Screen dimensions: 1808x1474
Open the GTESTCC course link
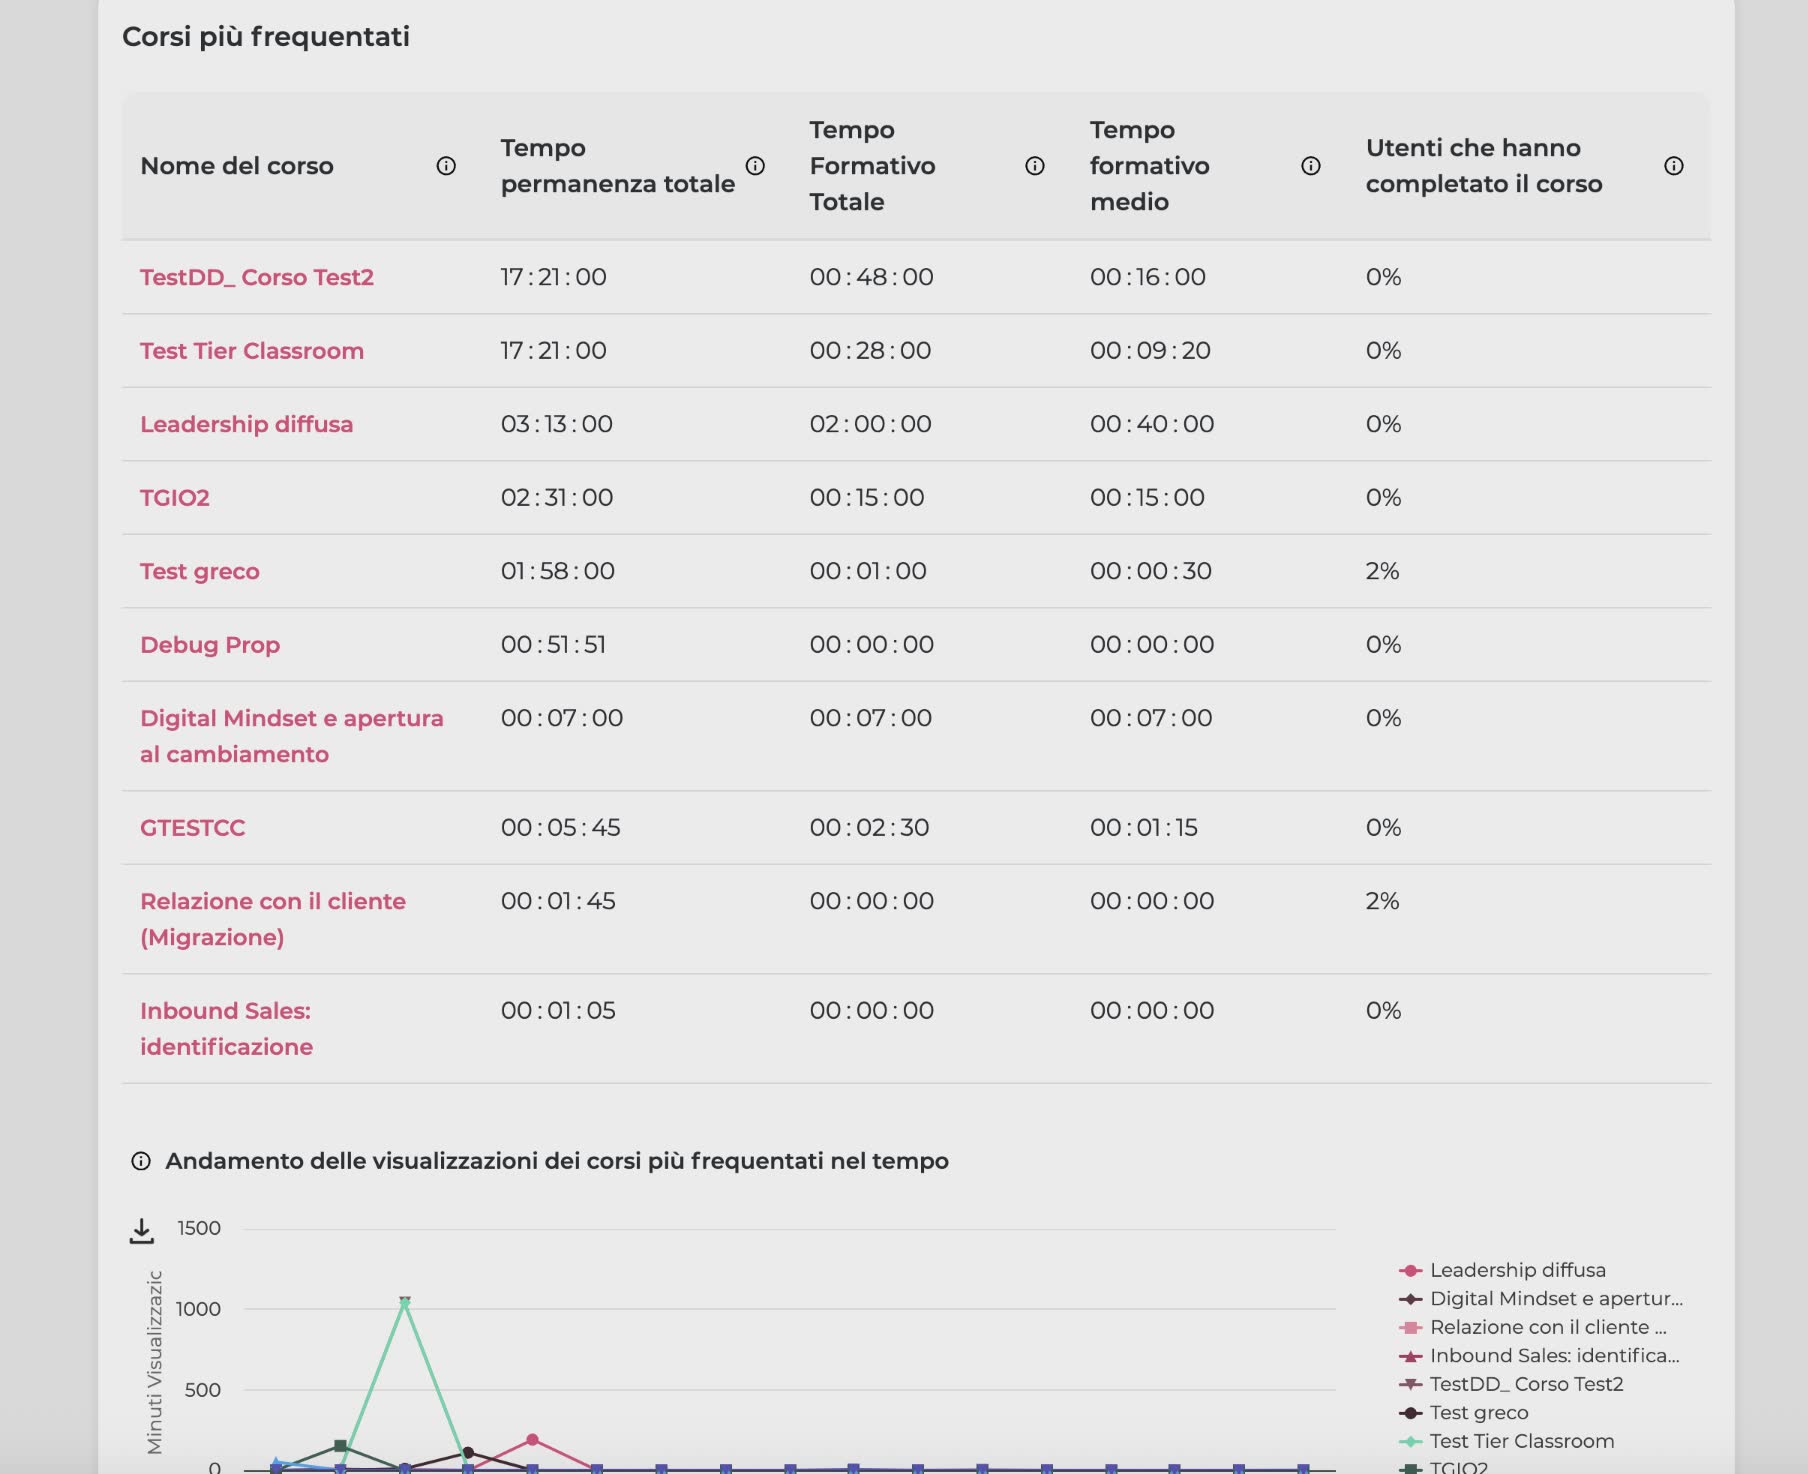tap(192, 828)
